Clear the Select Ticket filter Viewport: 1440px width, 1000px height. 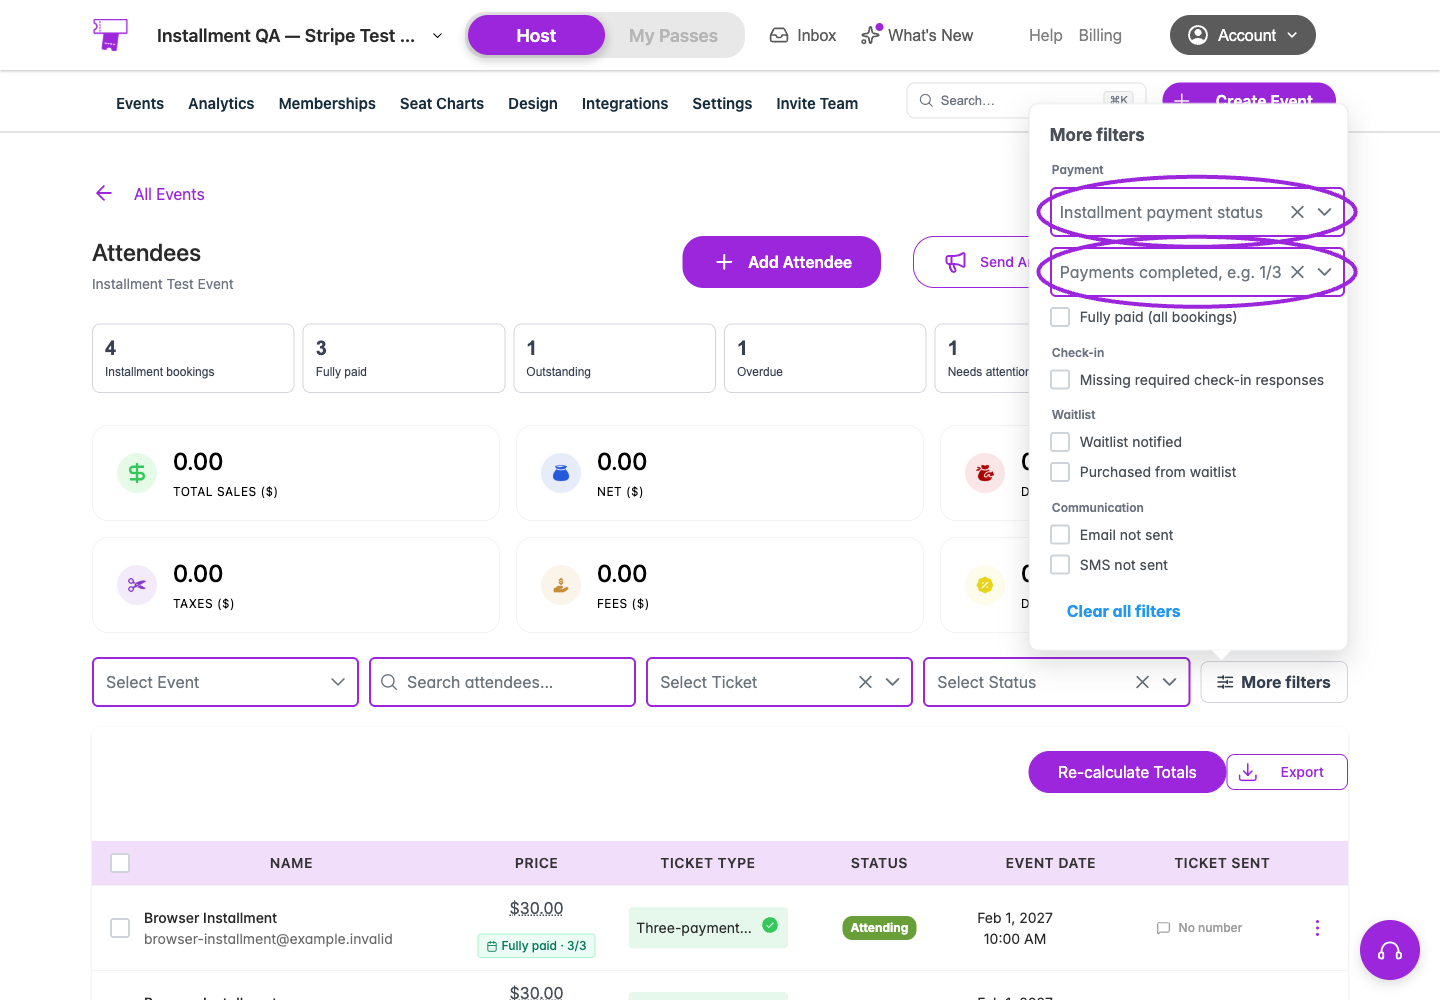click(x=865, y=682)
